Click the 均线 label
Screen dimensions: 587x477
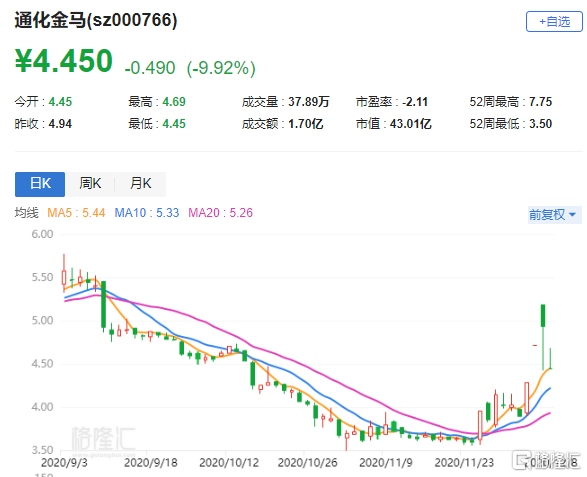[27, 213]
